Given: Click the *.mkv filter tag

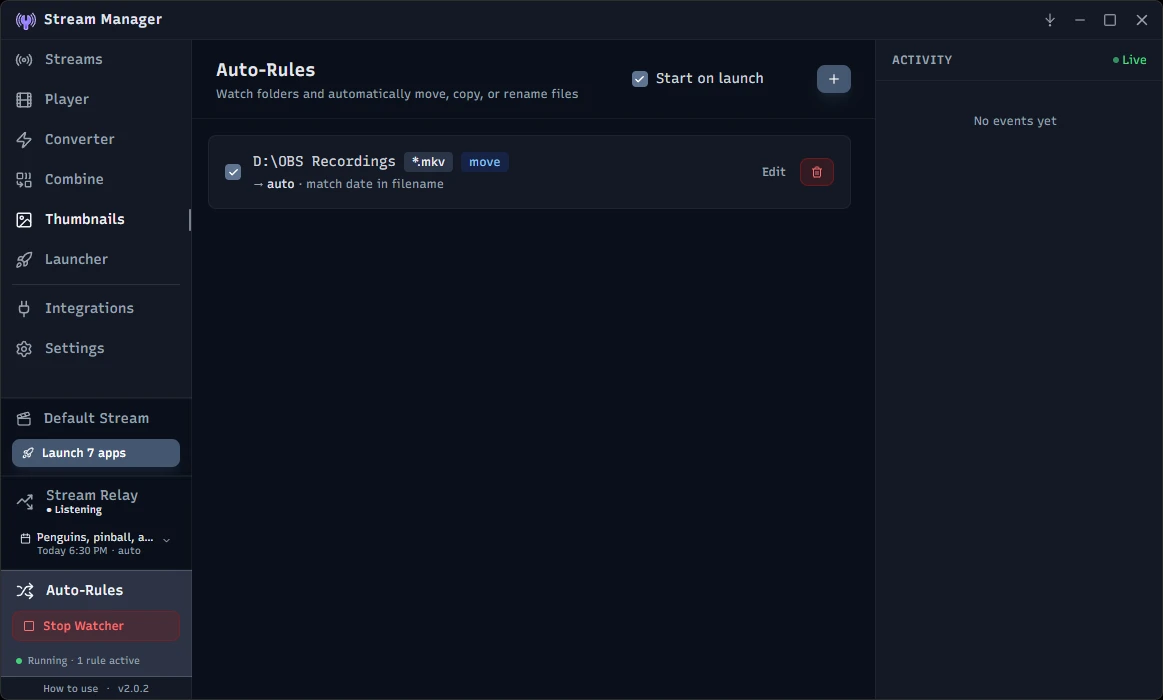Looking at the screenshot, I should (x=428, y=162).
